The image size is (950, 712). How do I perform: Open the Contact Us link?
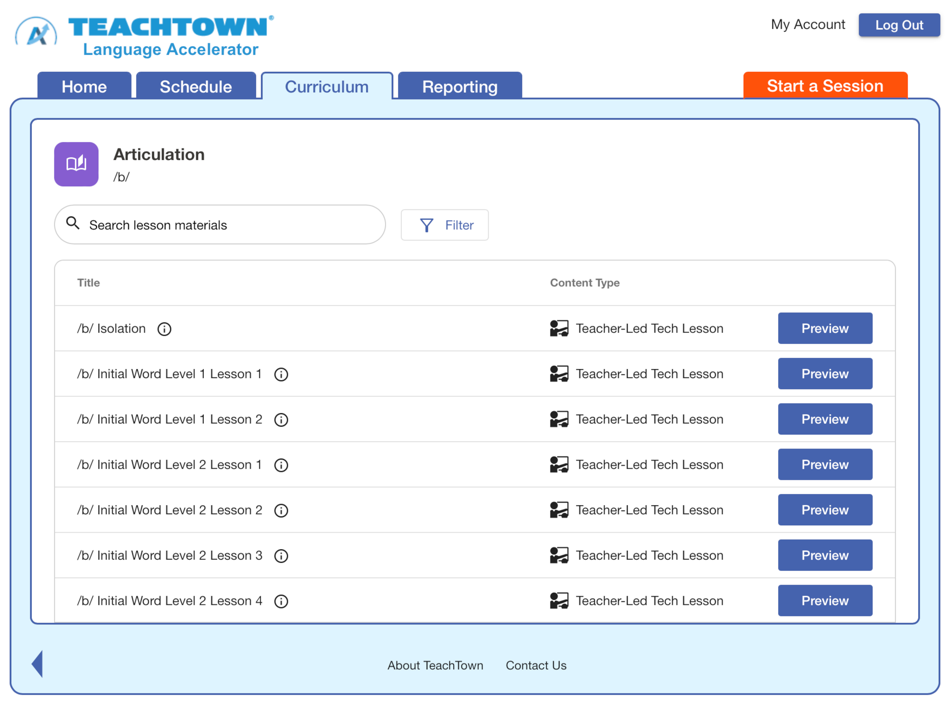pyautogui.click(x=536, y=665)
